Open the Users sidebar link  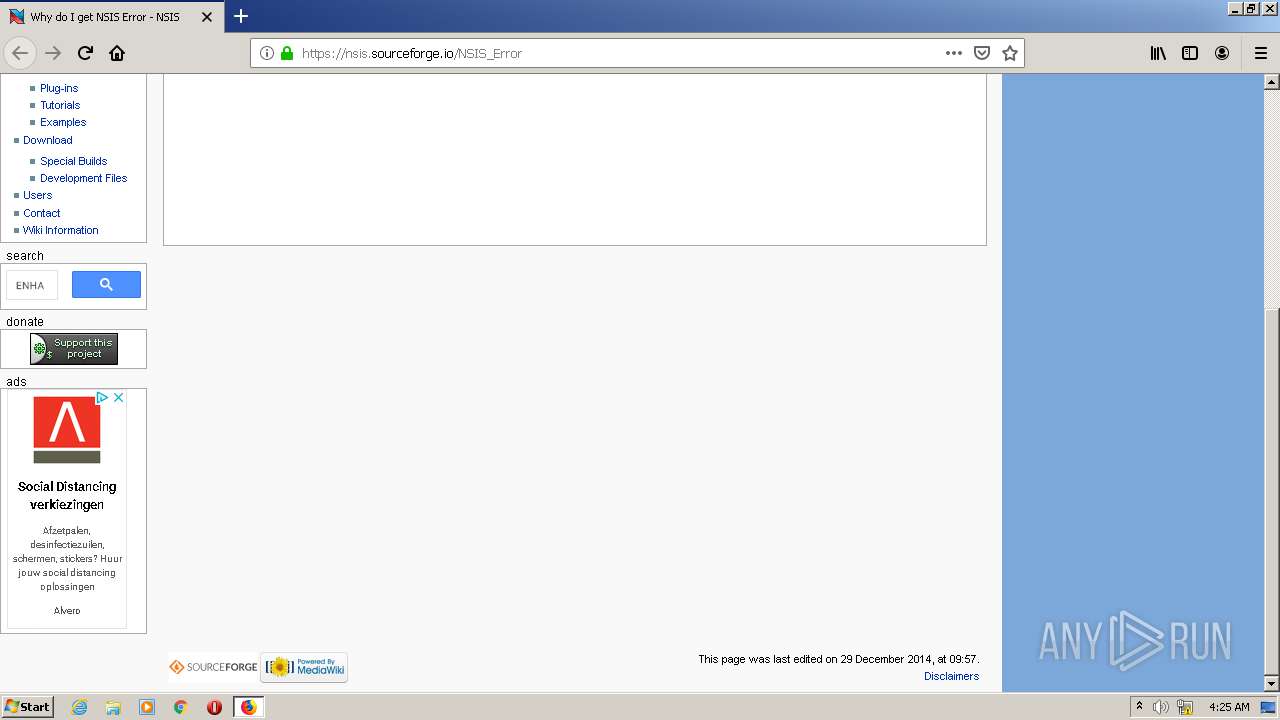(x=38, y=195)
